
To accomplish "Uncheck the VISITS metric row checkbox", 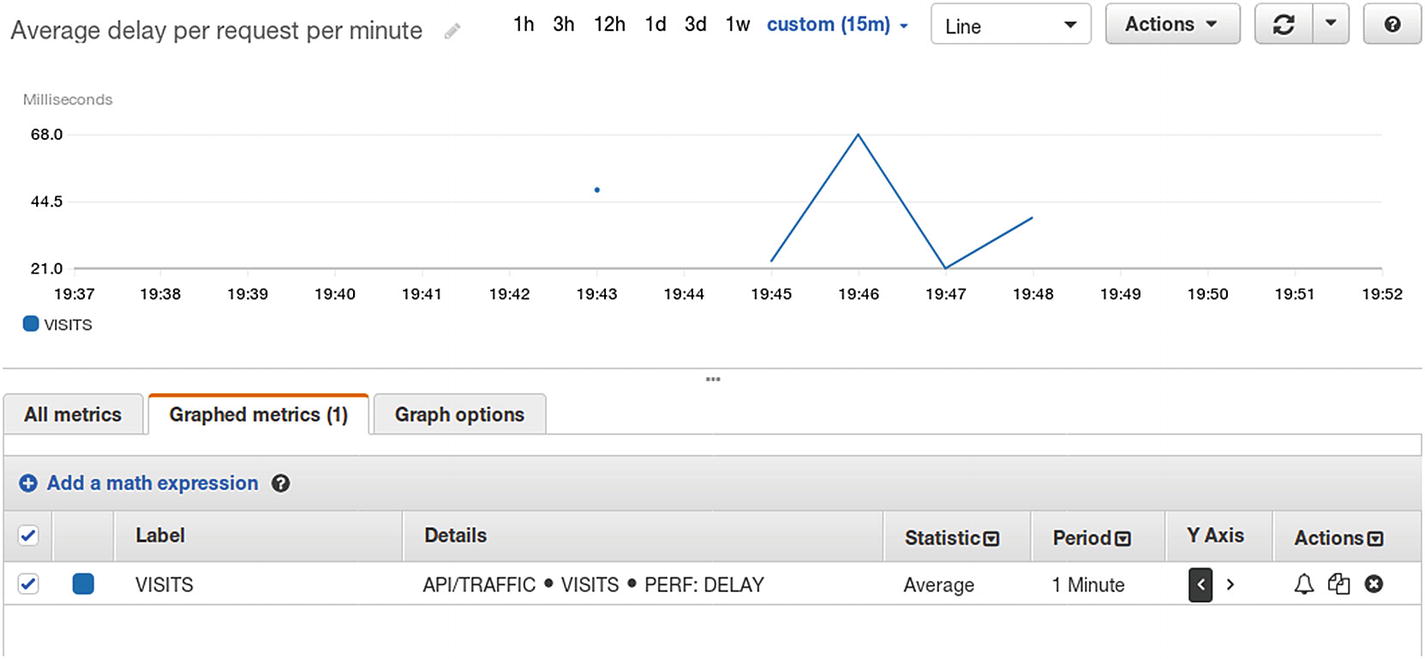I will point(29,585).
